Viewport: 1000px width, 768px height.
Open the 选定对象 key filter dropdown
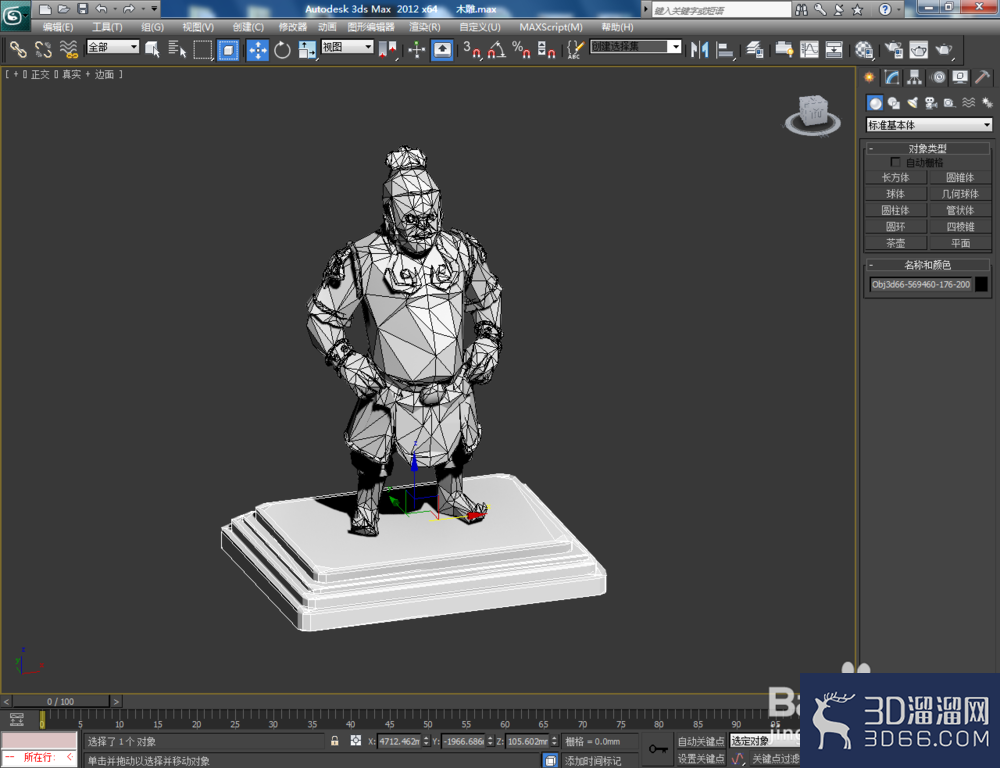pos(764,741)
